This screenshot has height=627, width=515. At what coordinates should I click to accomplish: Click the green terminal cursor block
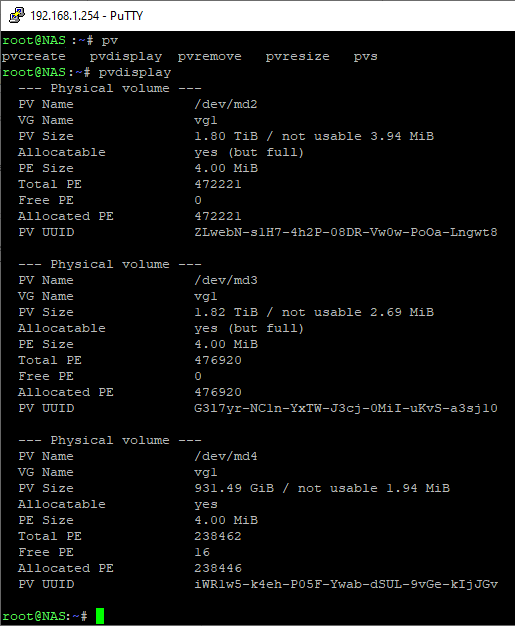pos(100,616)
